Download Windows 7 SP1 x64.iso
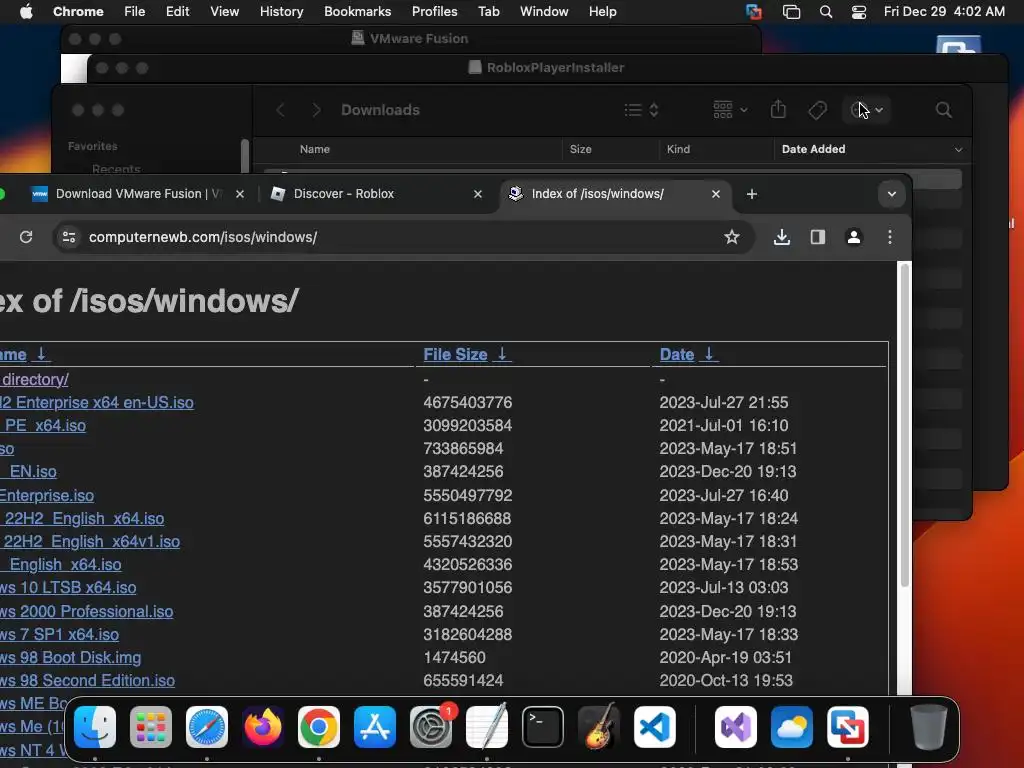Screen dimensions: 1024x768 59,634
